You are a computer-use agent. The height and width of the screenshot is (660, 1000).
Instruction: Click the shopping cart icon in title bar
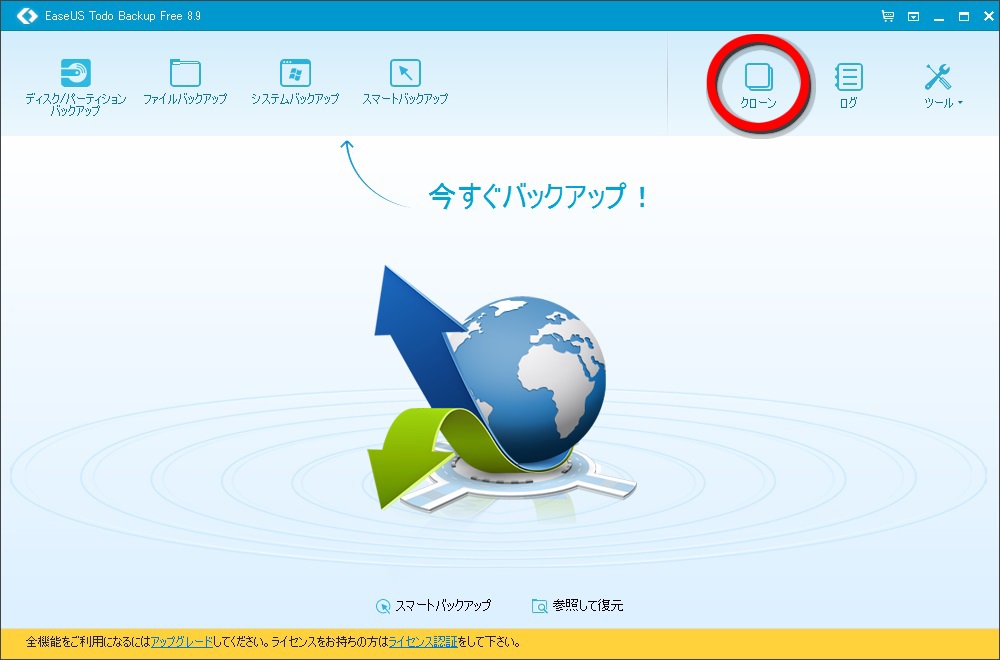(887, 16)
